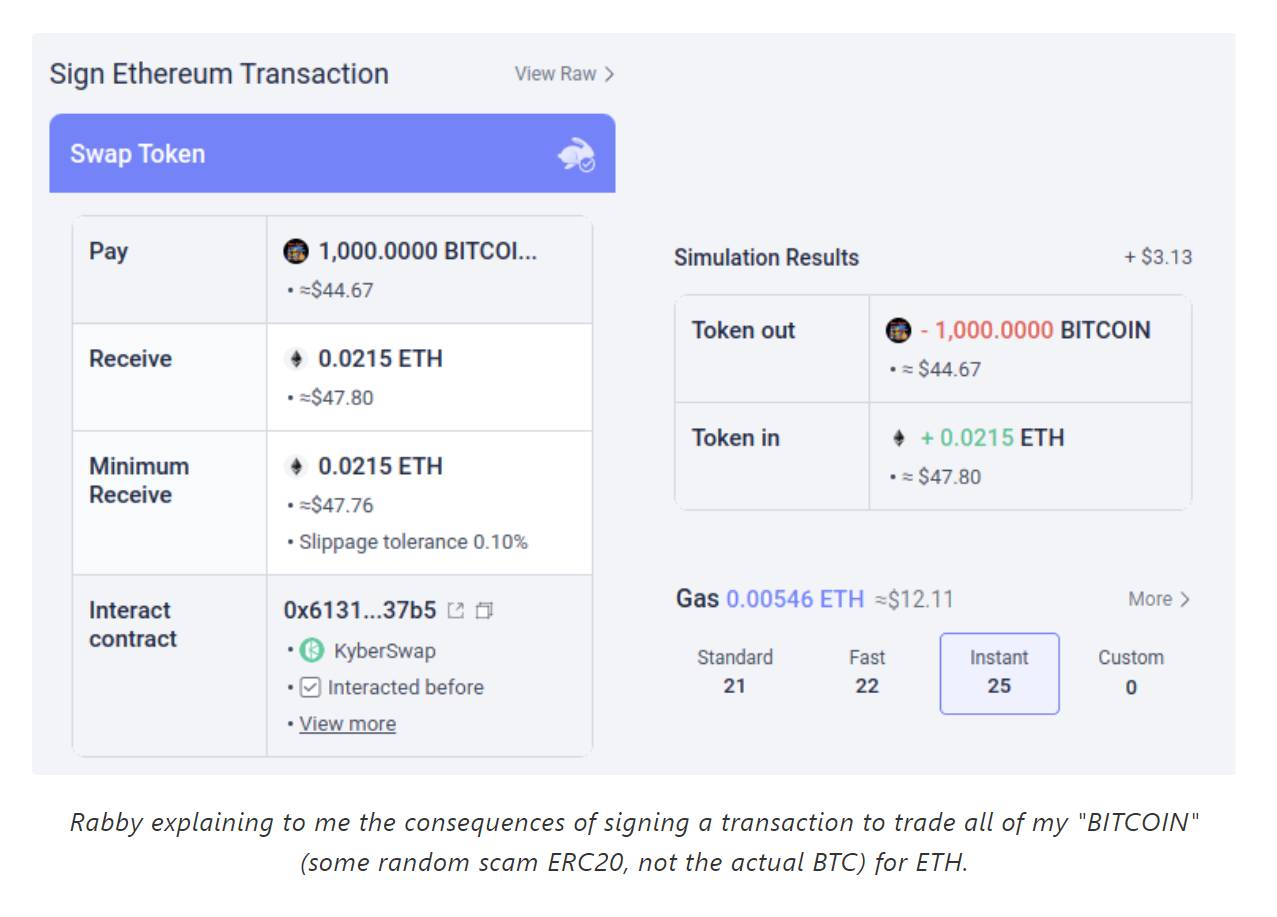Choose the Custom gas option
The image size is (1277, 917).
(x=1131, y=672)
